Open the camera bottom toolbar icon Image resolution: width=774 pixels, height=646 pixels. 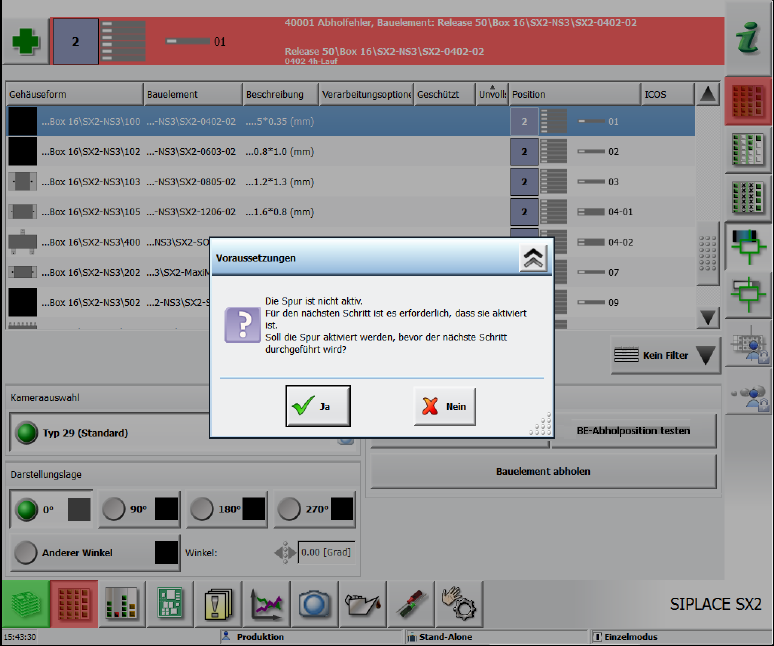(314, 603)
